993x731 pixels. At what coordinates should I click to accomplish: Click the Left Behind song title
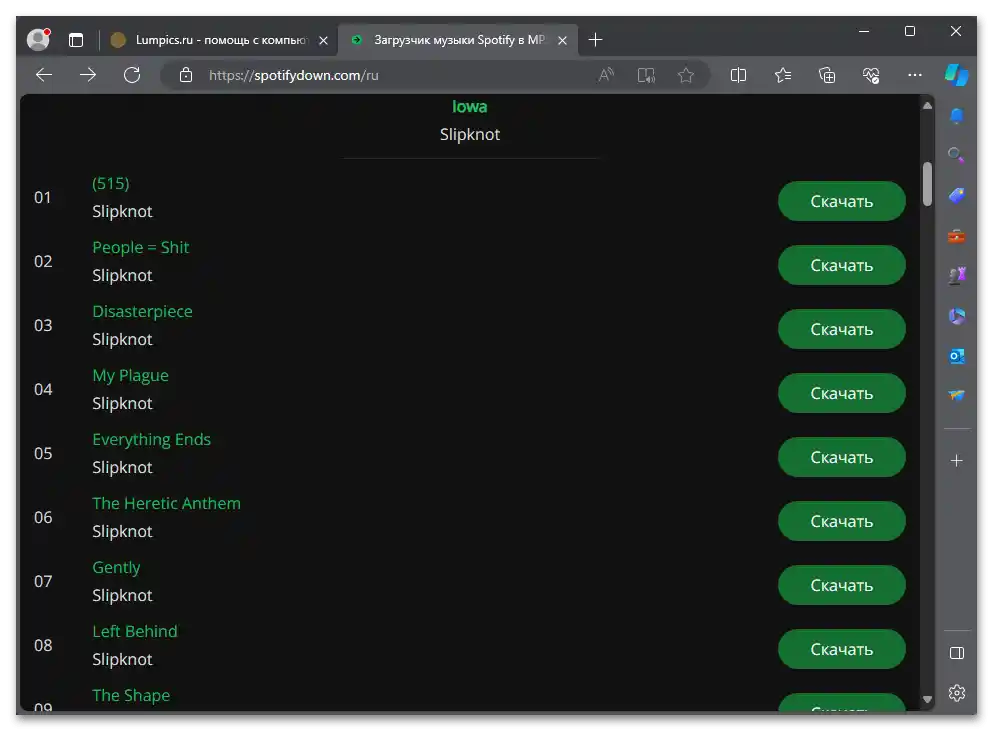click(135, 631)
